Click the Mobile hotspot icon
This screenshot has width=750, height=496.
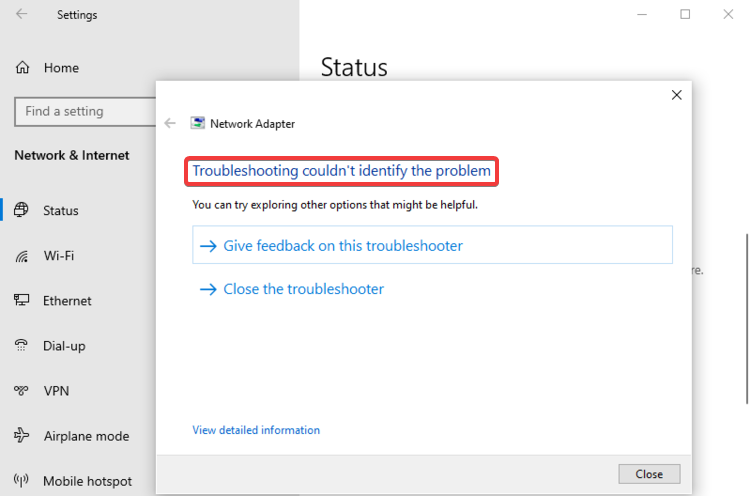[x=22, y=481]
